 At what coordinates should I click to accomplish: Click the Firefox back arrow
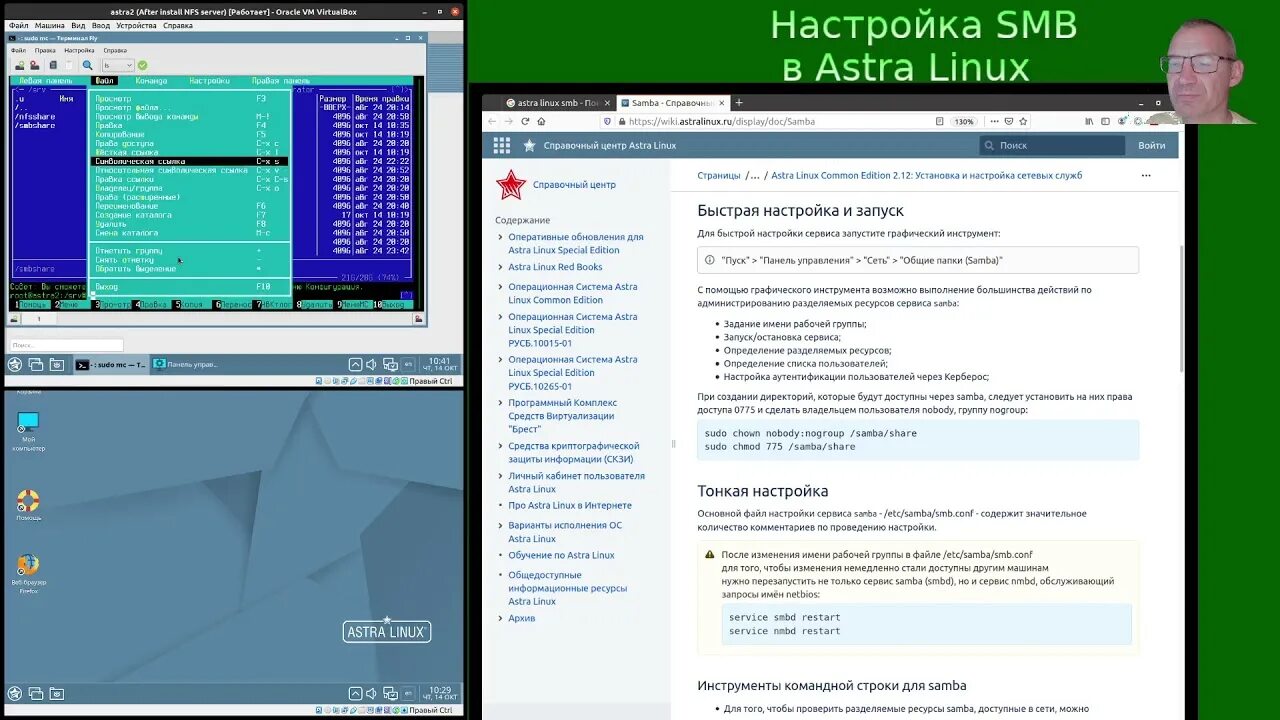tap(492, 121)
